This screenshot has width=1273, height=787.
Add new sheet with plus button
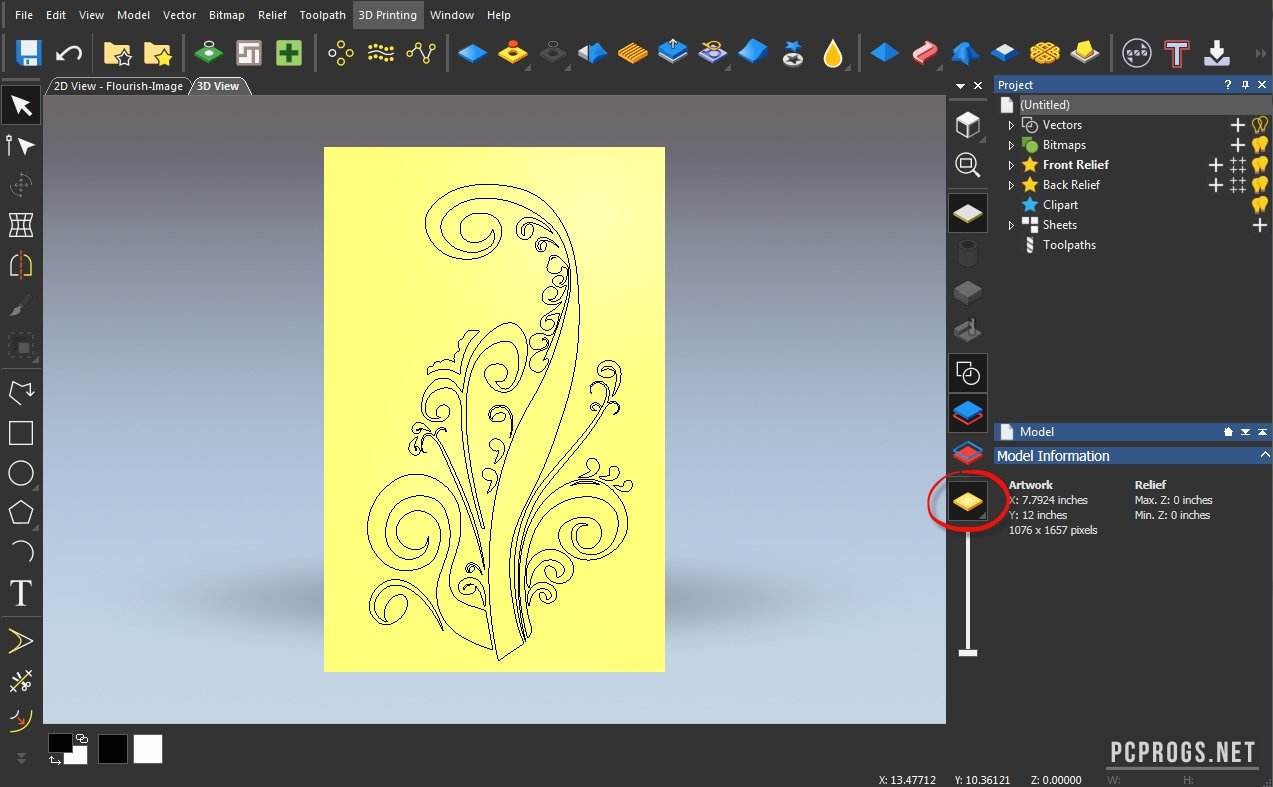coord(1260,225)
